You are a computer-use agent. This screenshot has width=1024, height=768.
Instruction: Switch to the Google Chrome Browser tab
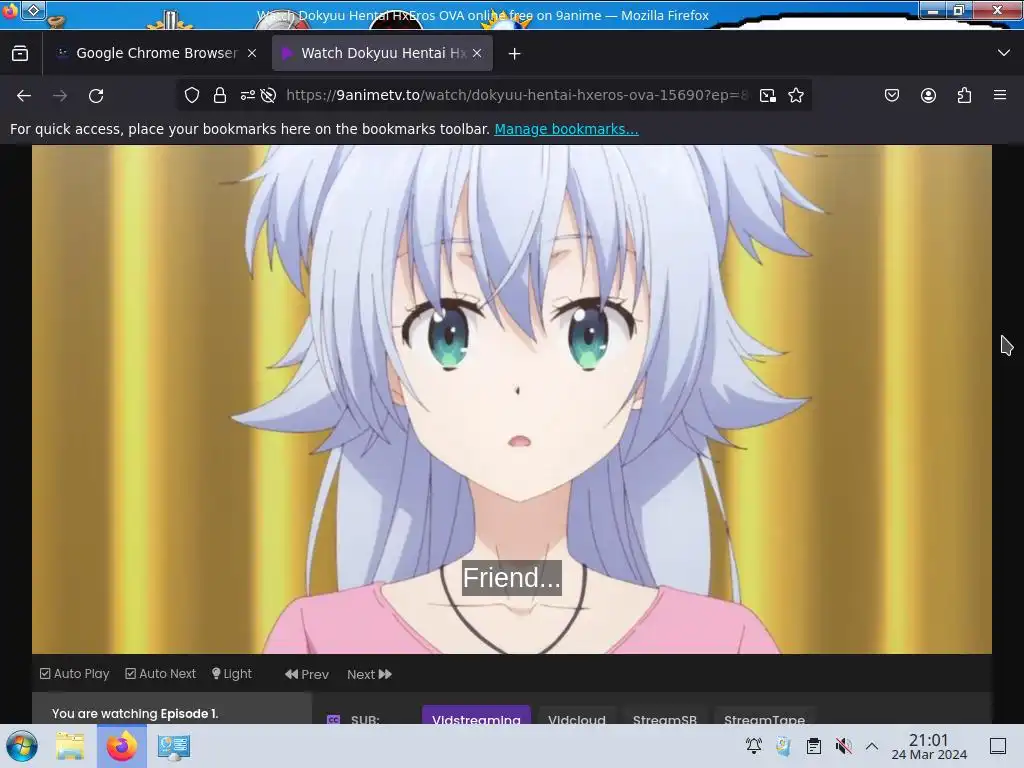(x=155, y=54)
